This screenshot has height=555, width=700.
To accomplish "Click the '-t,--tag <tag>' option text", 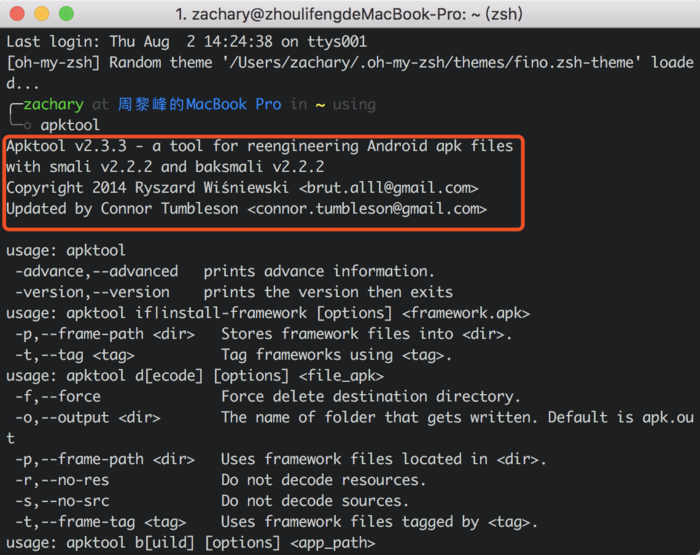I will (x=75, y=355).
